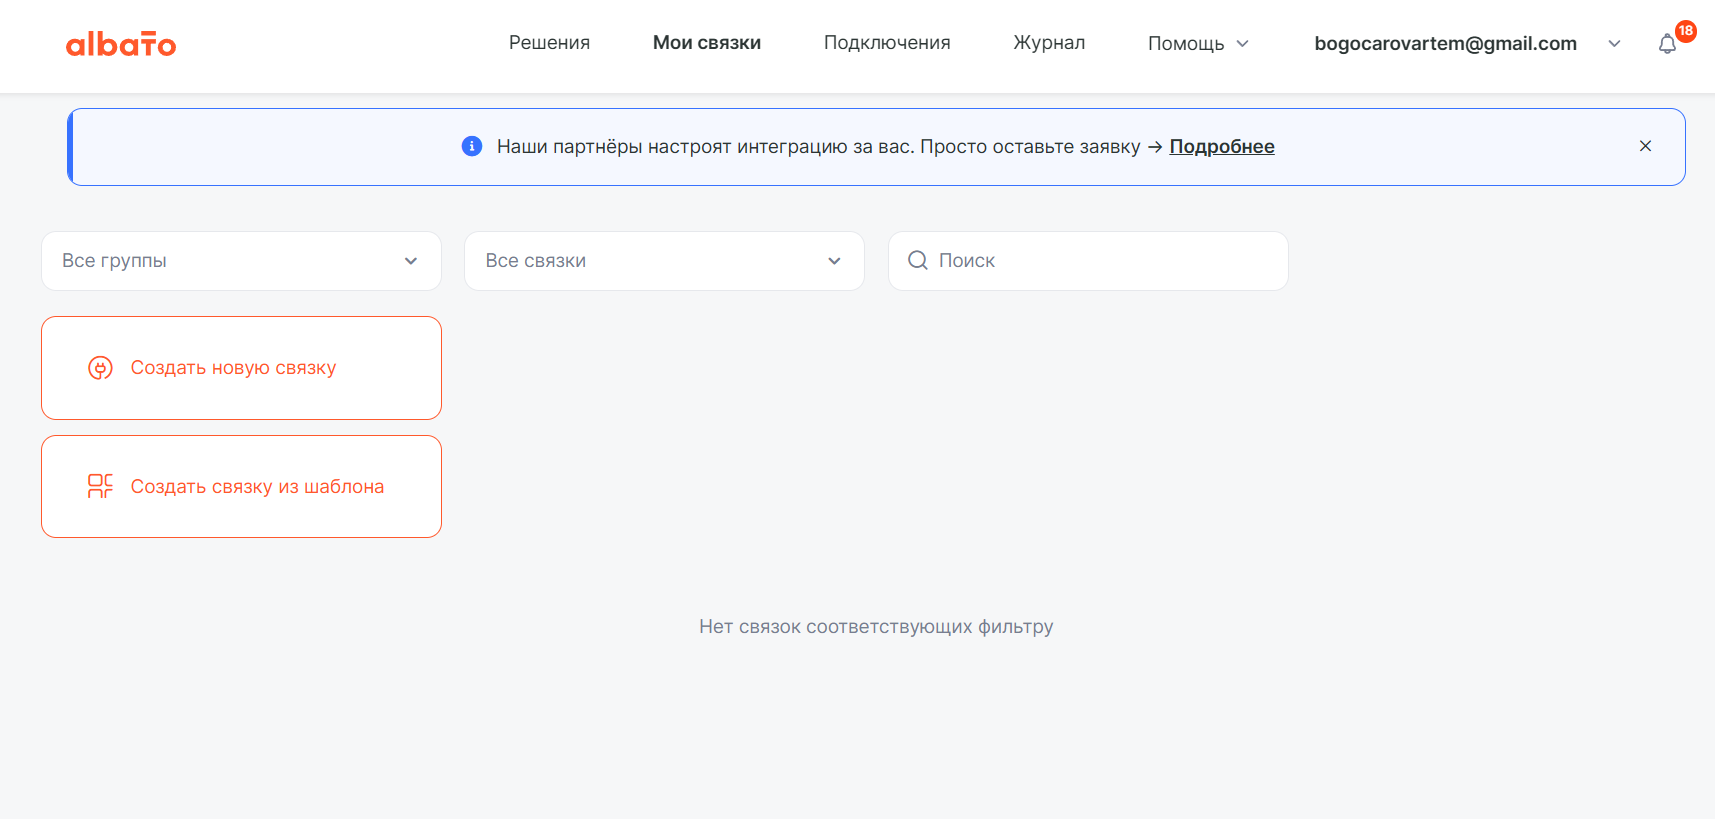
Task: Close the partner integration banner
Action: point(1645,146)
